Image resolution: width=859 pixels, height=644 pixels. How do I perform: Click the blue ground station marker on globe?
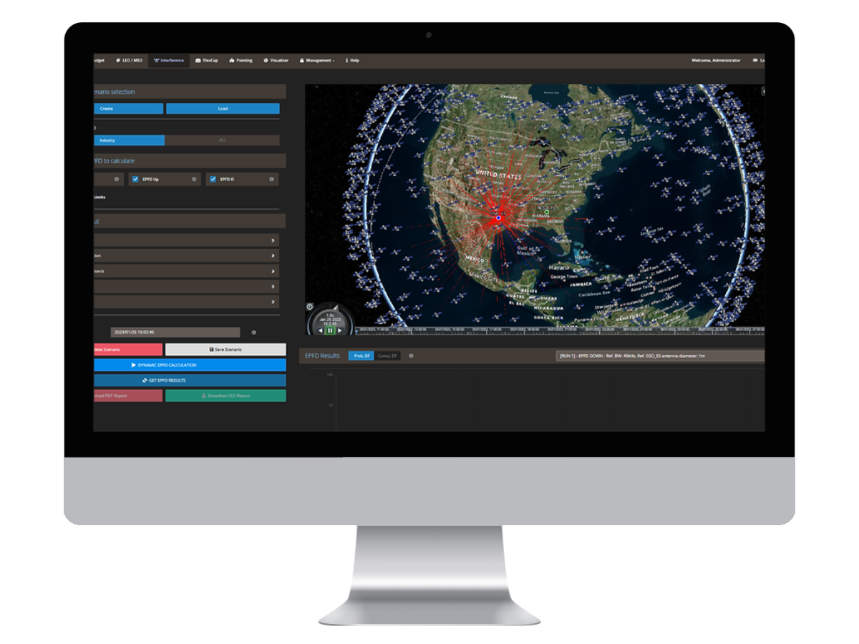click(497, 216)
